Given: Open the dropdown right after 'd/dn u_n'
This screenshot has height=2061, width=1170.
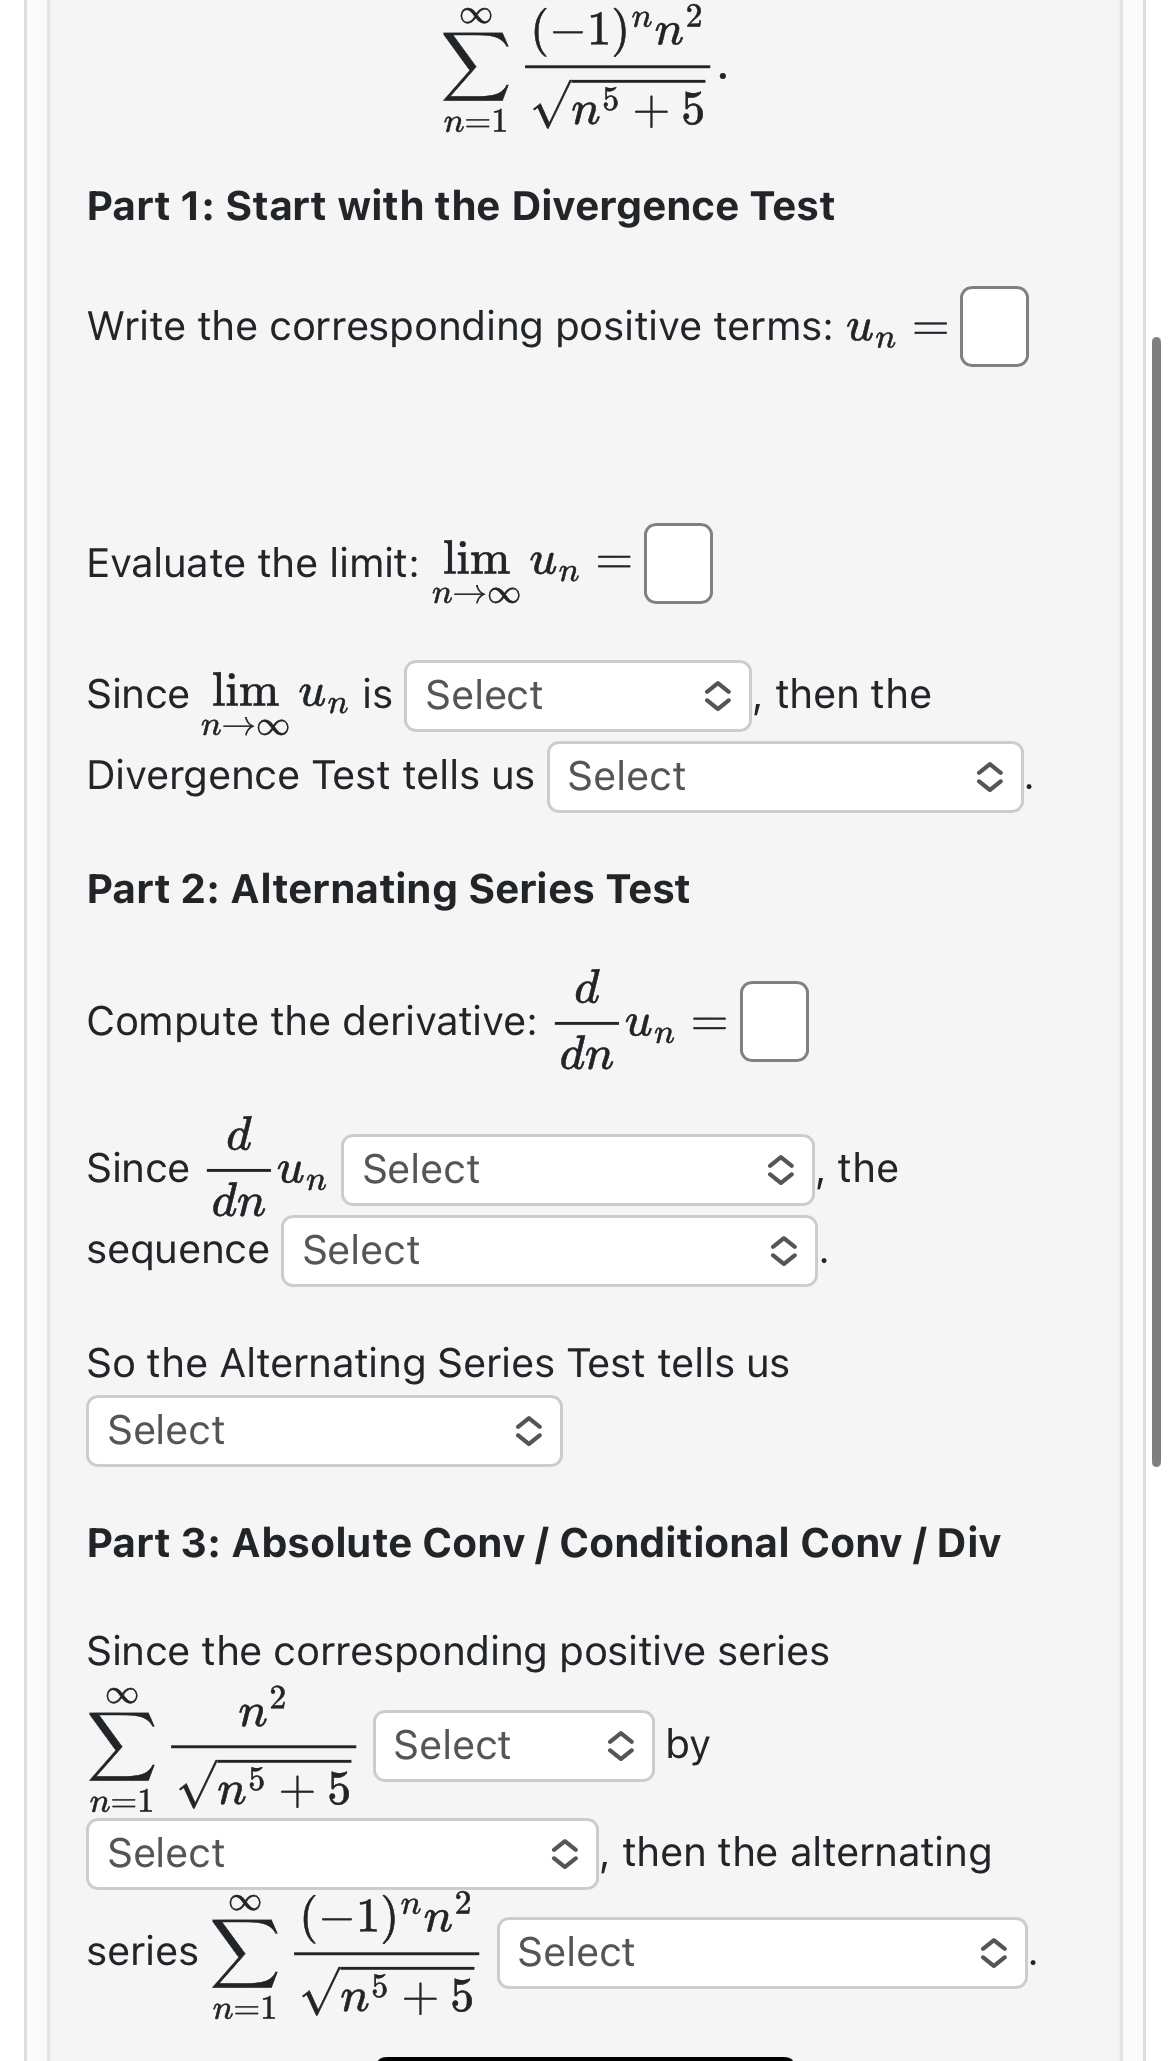Looking at the screenshot, I should pyautogui.click(x=577, y=1170).
